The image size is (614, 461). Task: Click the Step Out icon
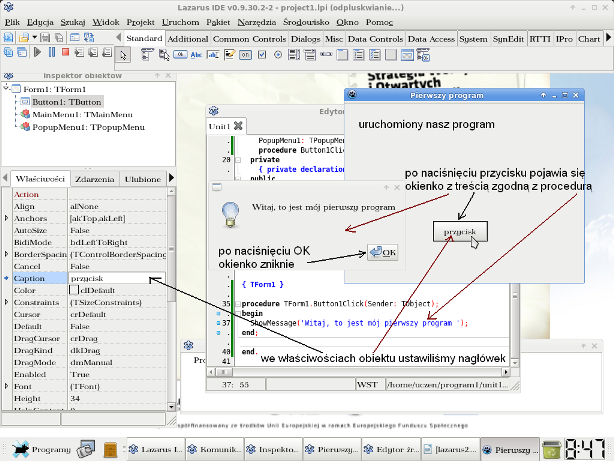(x=107, y=52)
